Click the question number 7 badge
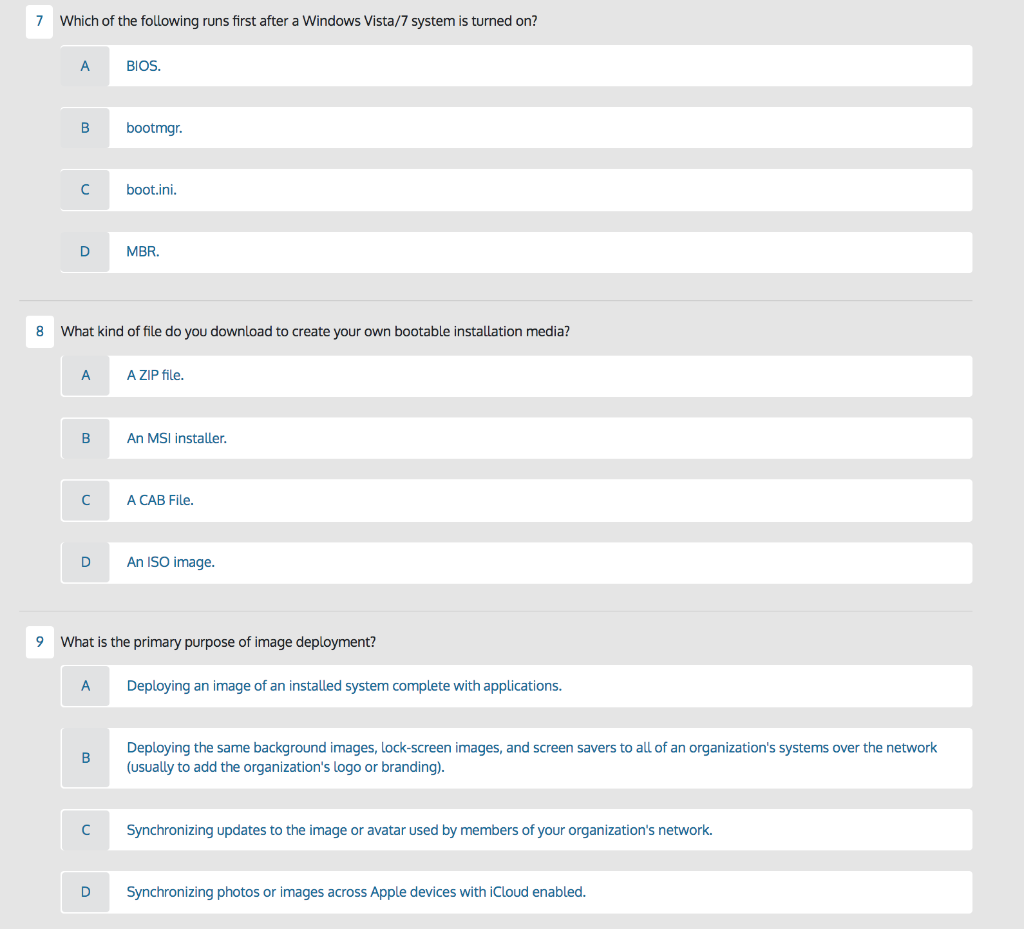The width and height of the screenshot is (1024, 929). pos(39,21)
